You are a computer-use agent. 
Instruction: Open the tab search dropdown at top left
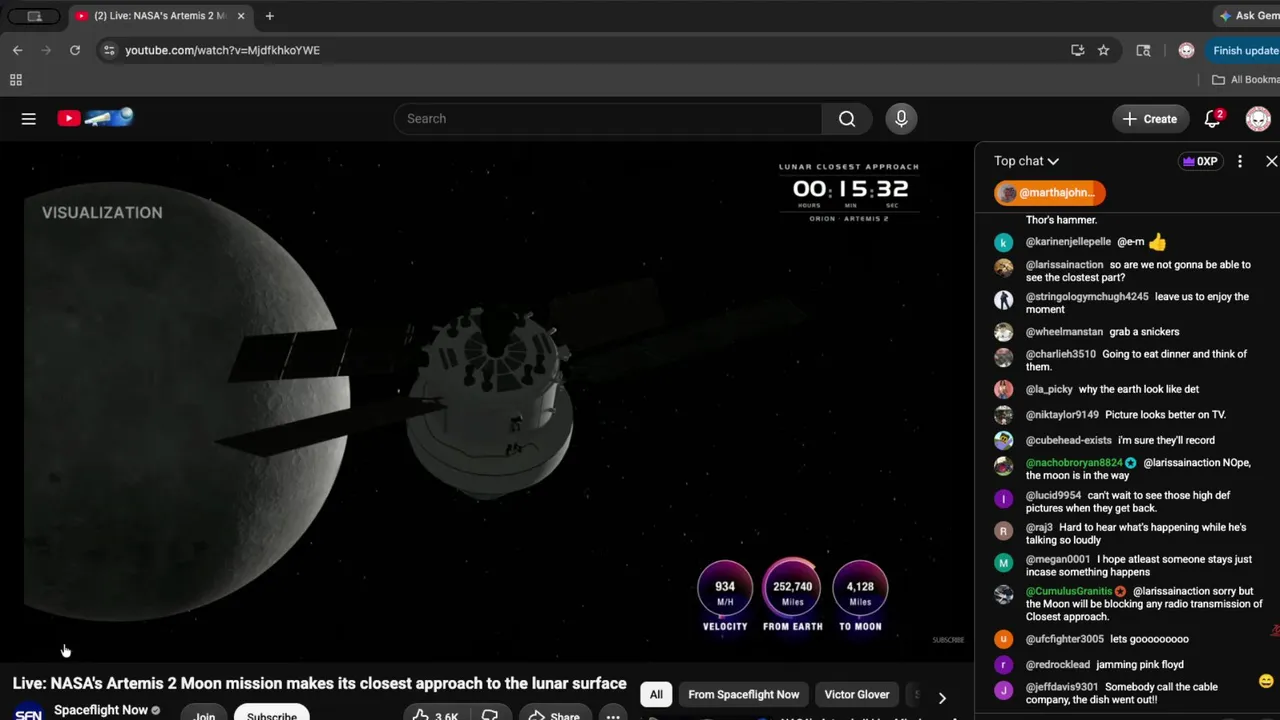(x=33, y=16)
